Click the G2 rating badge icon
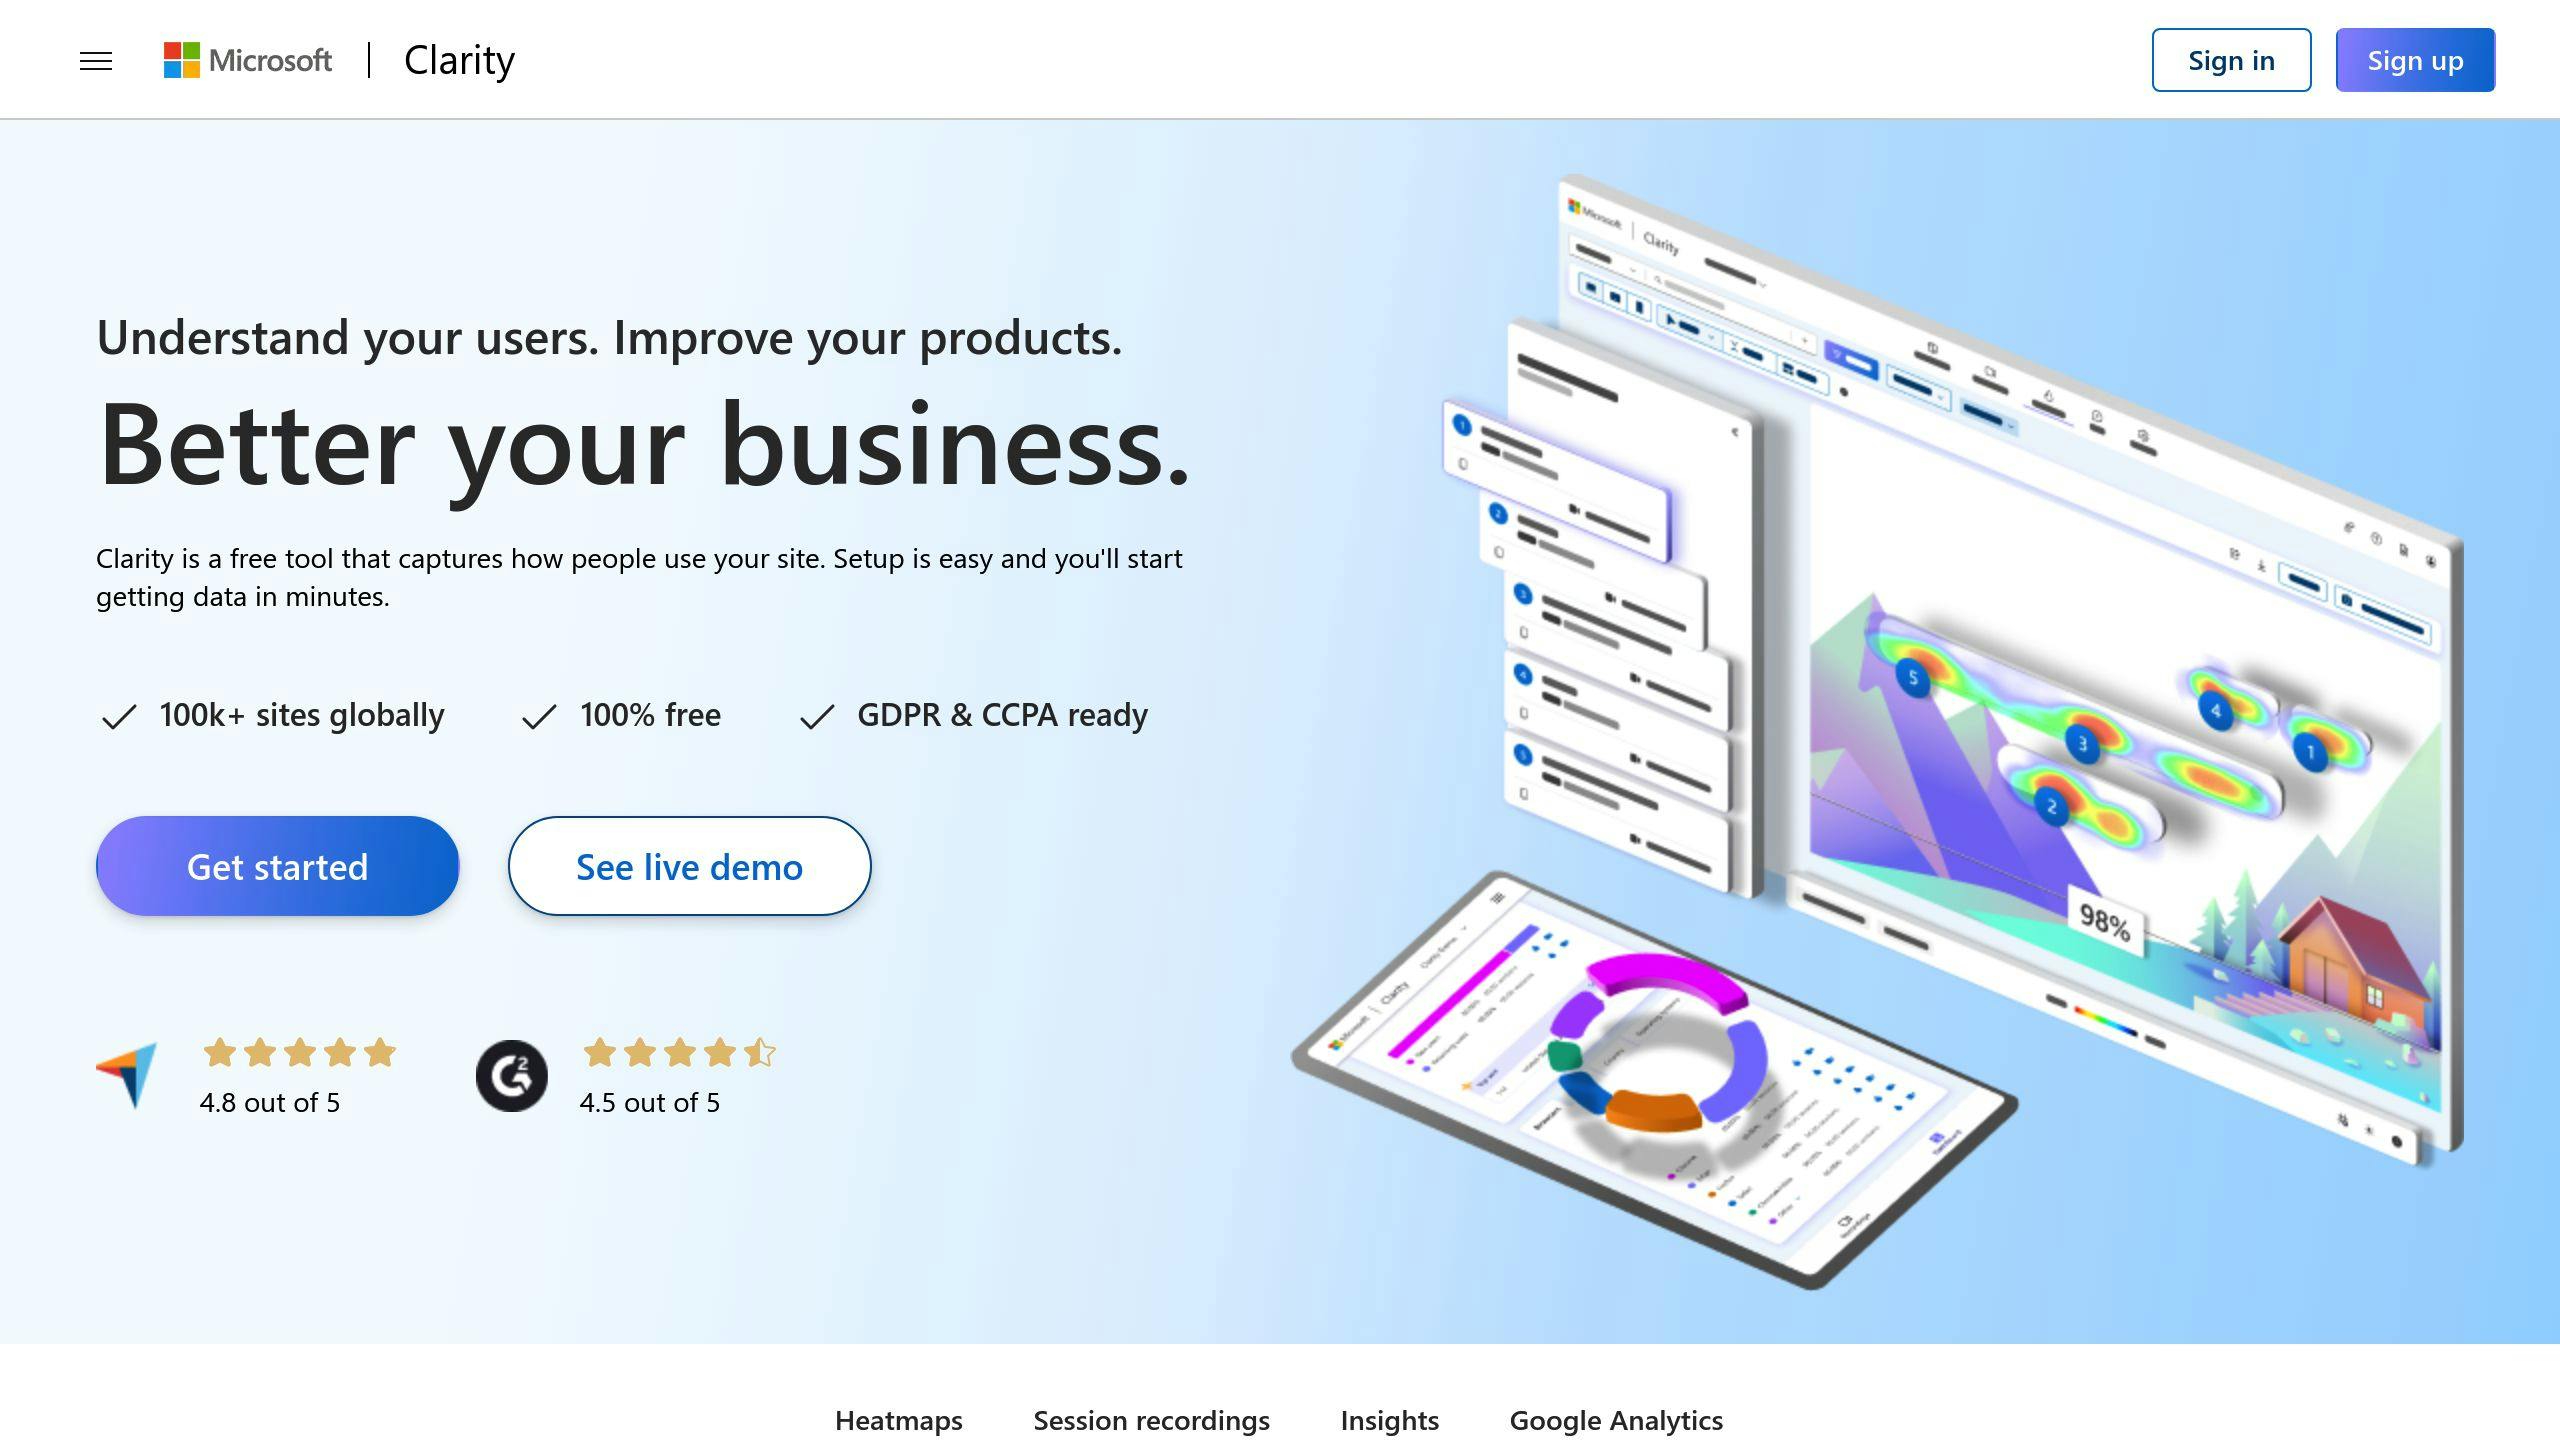 pos(508,1074)
